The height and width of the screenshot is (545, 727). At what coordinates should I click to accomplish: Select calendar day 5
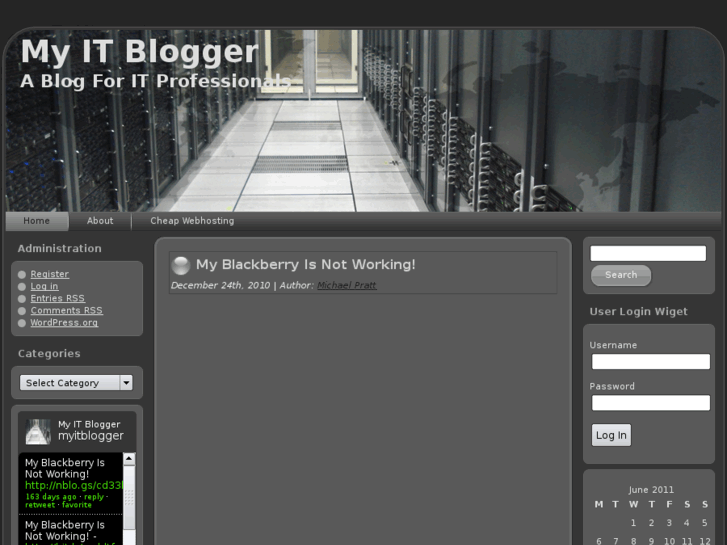coord(704,523)
